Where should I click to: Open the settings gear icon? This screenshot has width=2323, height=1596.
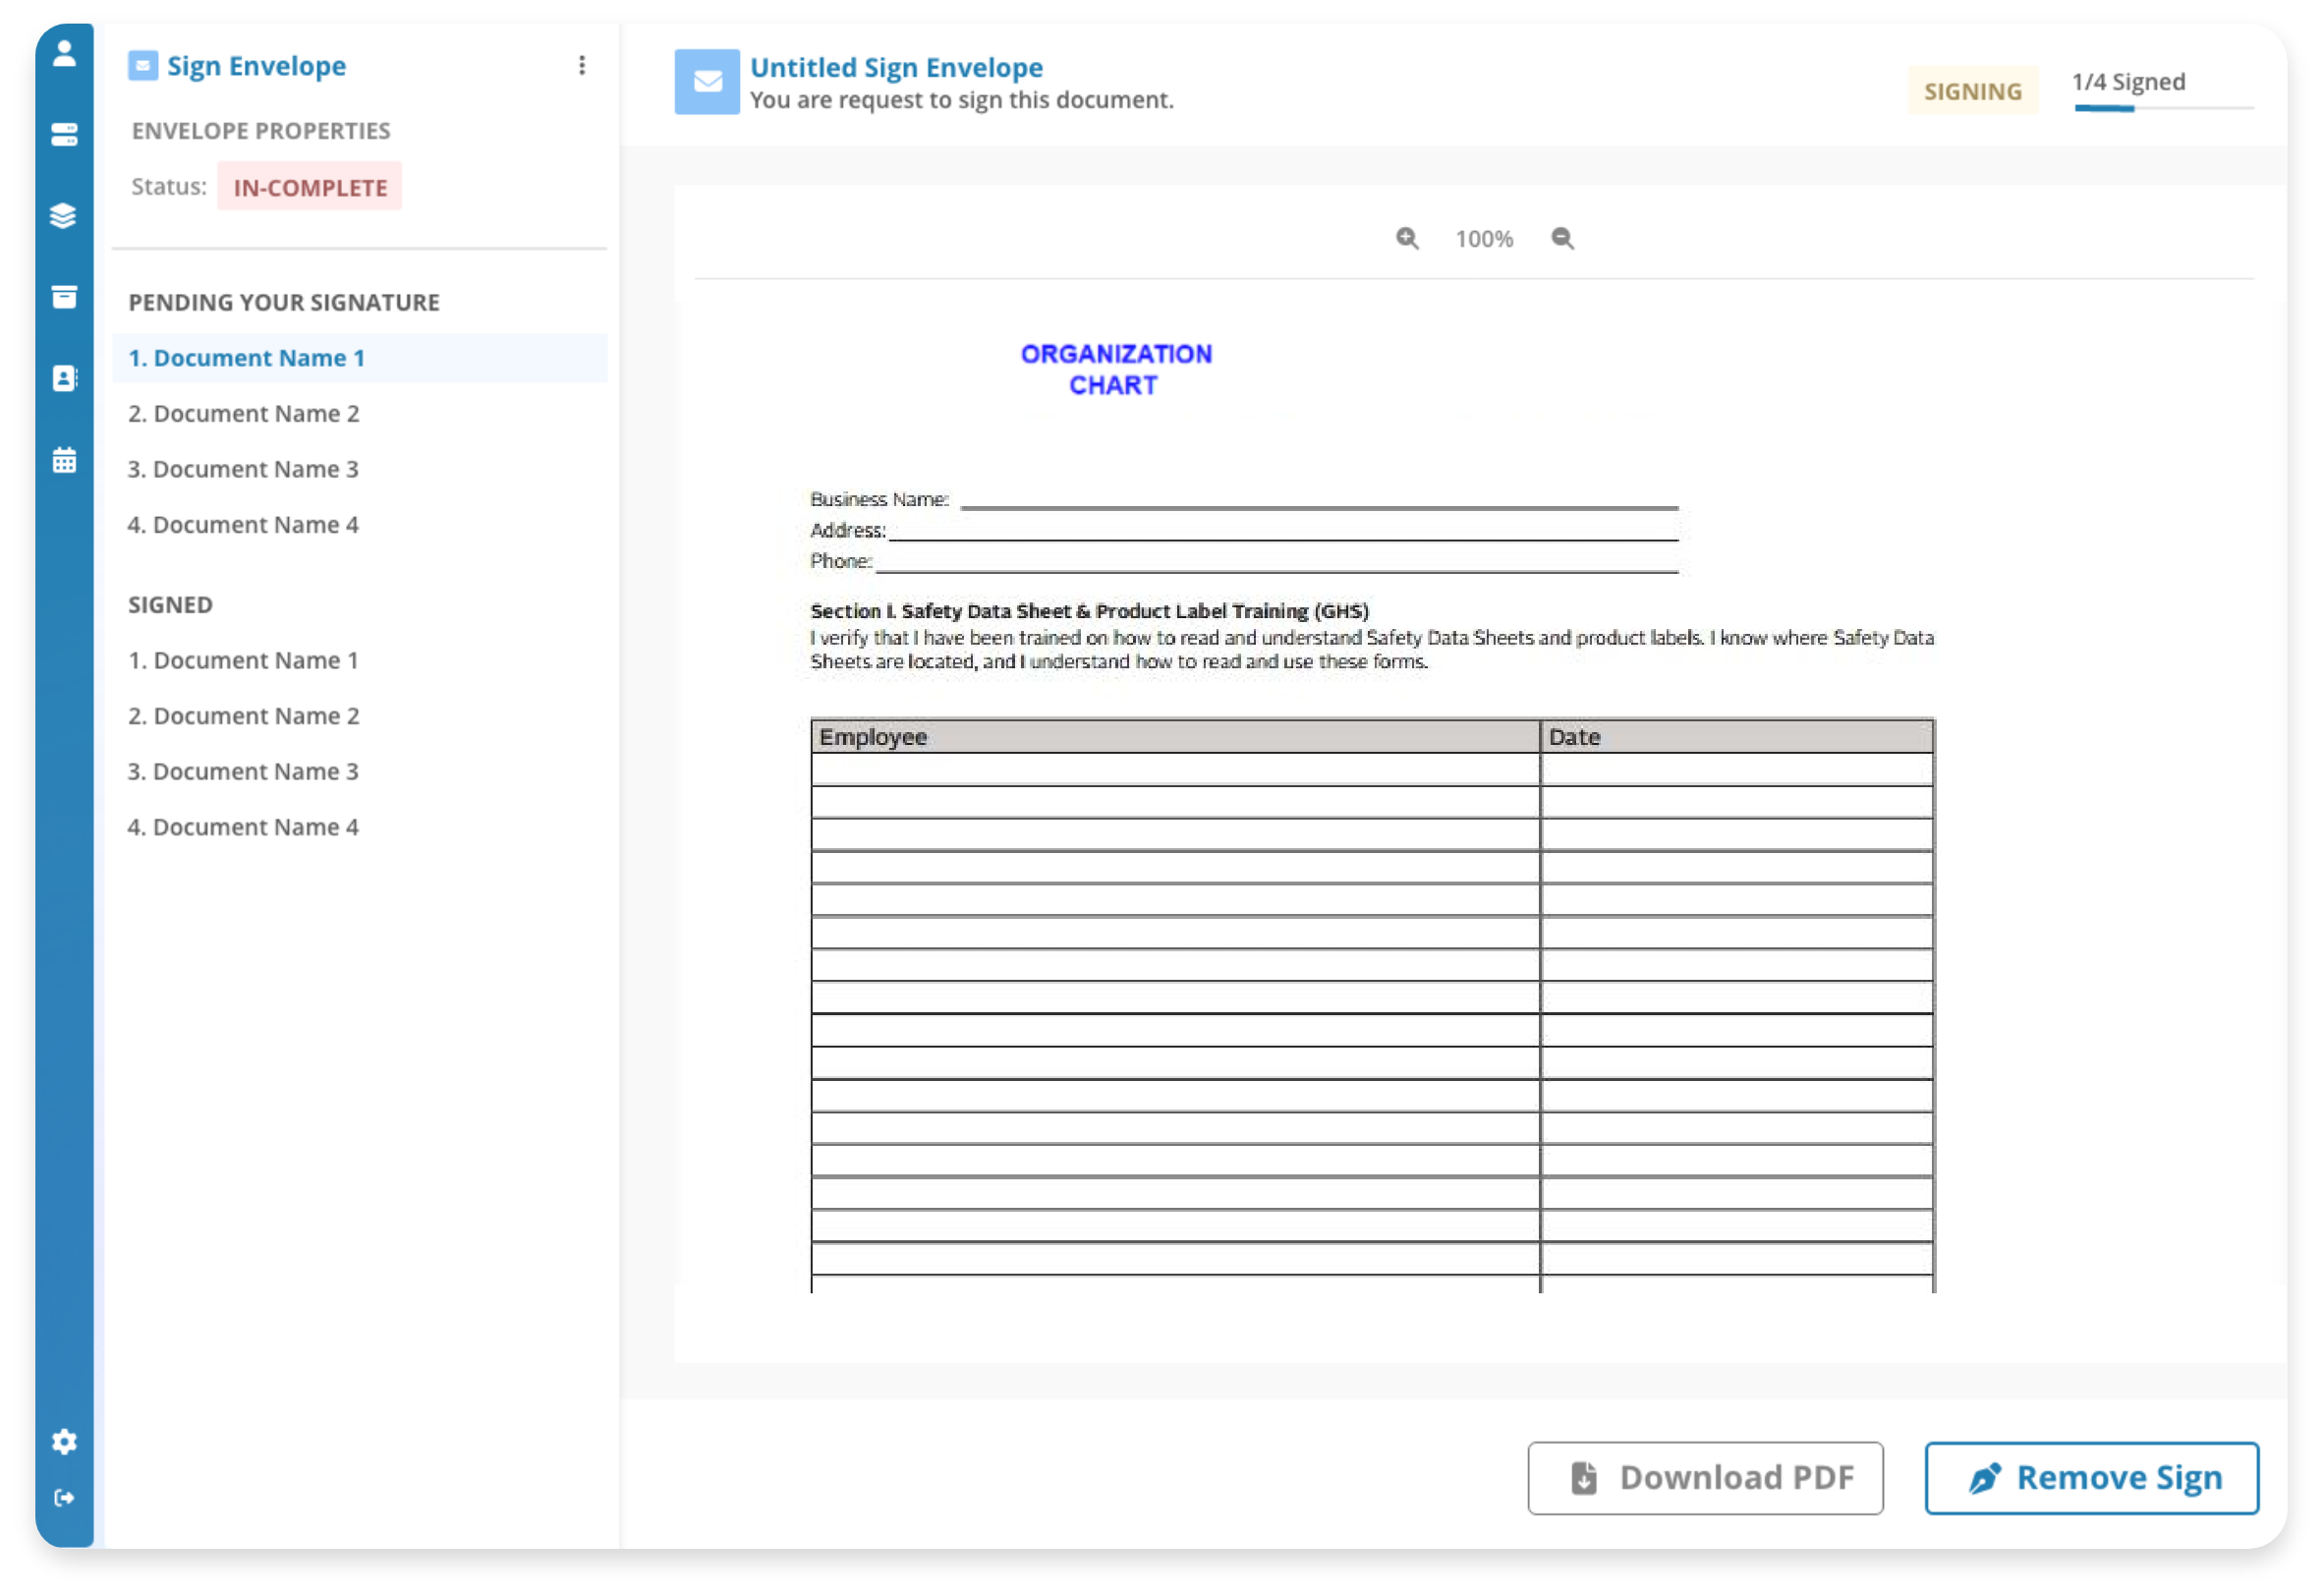pyautogui.click(x=64, y=1441)
